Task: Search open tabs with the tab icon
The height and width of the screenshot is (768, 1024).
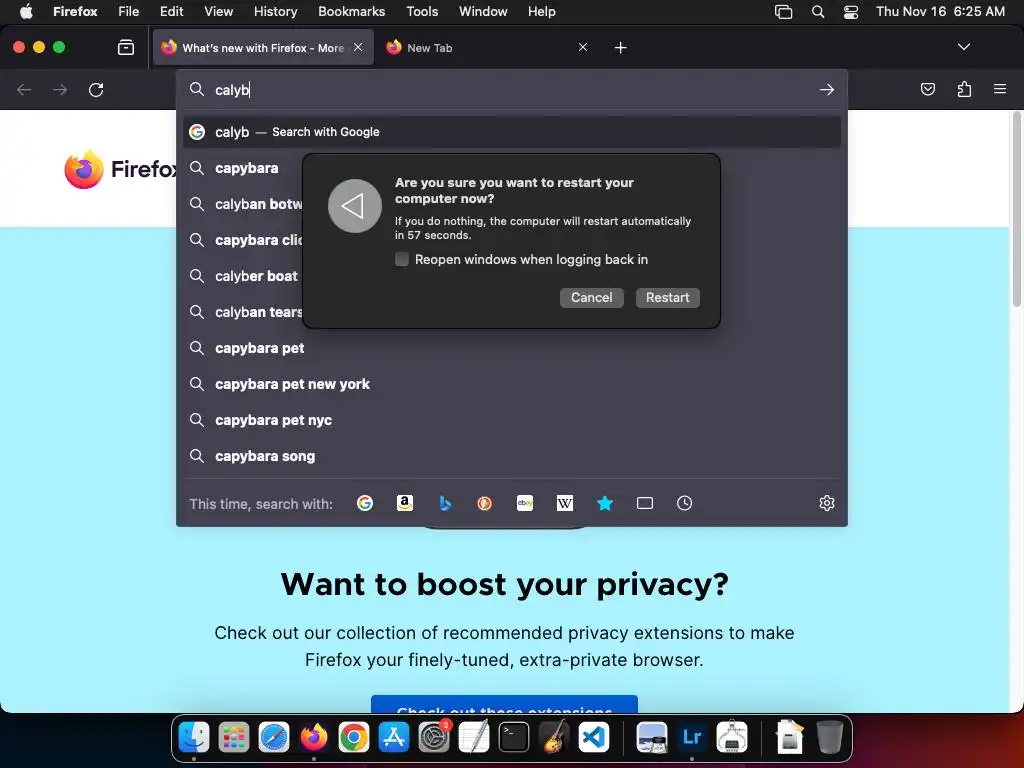Action: (645, 503)
